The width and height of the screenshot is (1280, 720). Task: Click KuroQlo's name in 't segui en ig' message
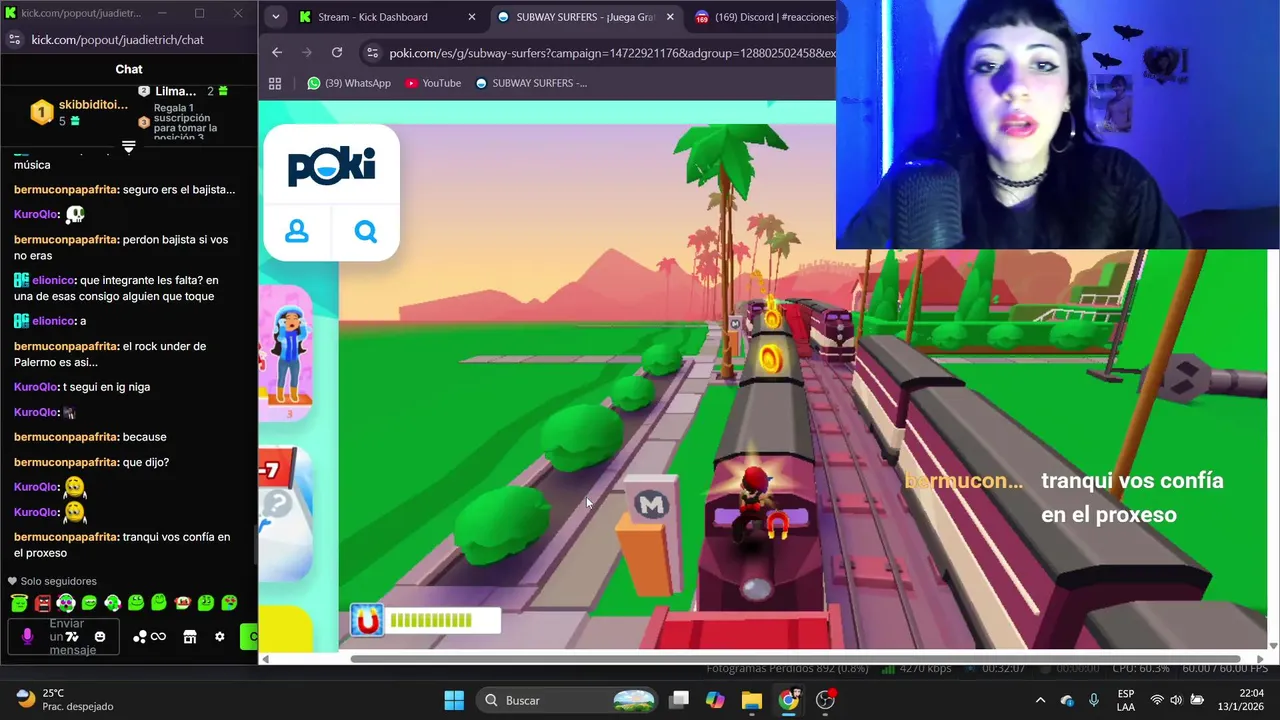36,387
